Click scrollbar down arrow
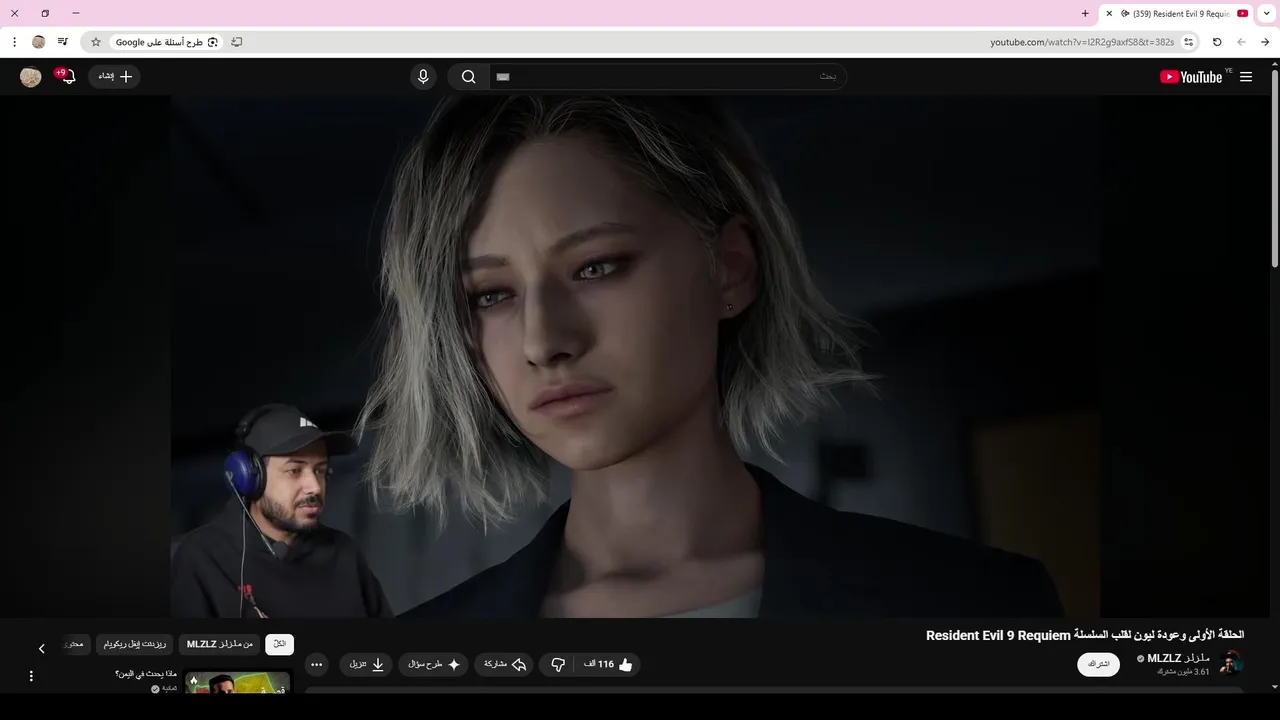The height and width of the screenshot is (720, 1280). (x=1275, y=687)
